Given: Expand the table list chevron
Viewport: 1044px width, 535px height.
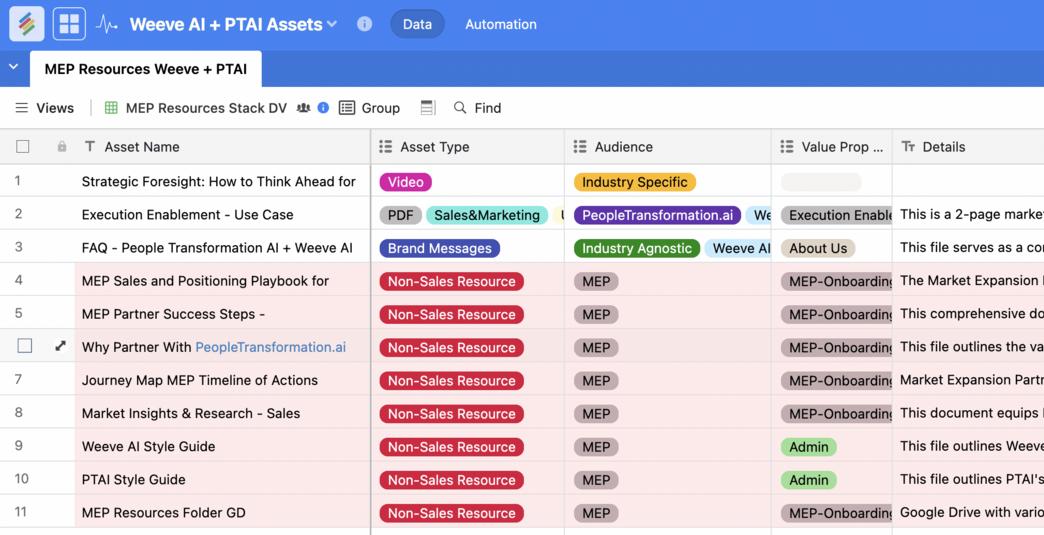Looking at the screenshot, I should click(x=14, y=67).
